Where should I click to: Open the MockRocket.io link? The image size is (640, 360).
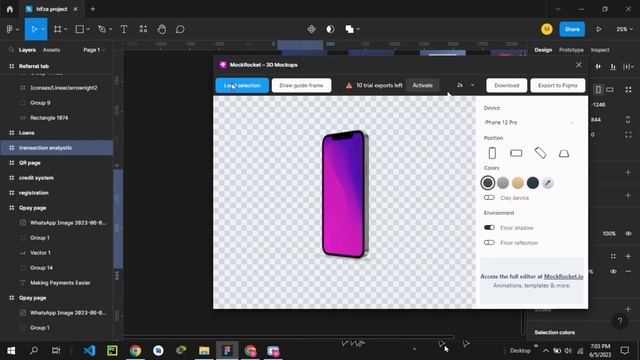point(563,276)
